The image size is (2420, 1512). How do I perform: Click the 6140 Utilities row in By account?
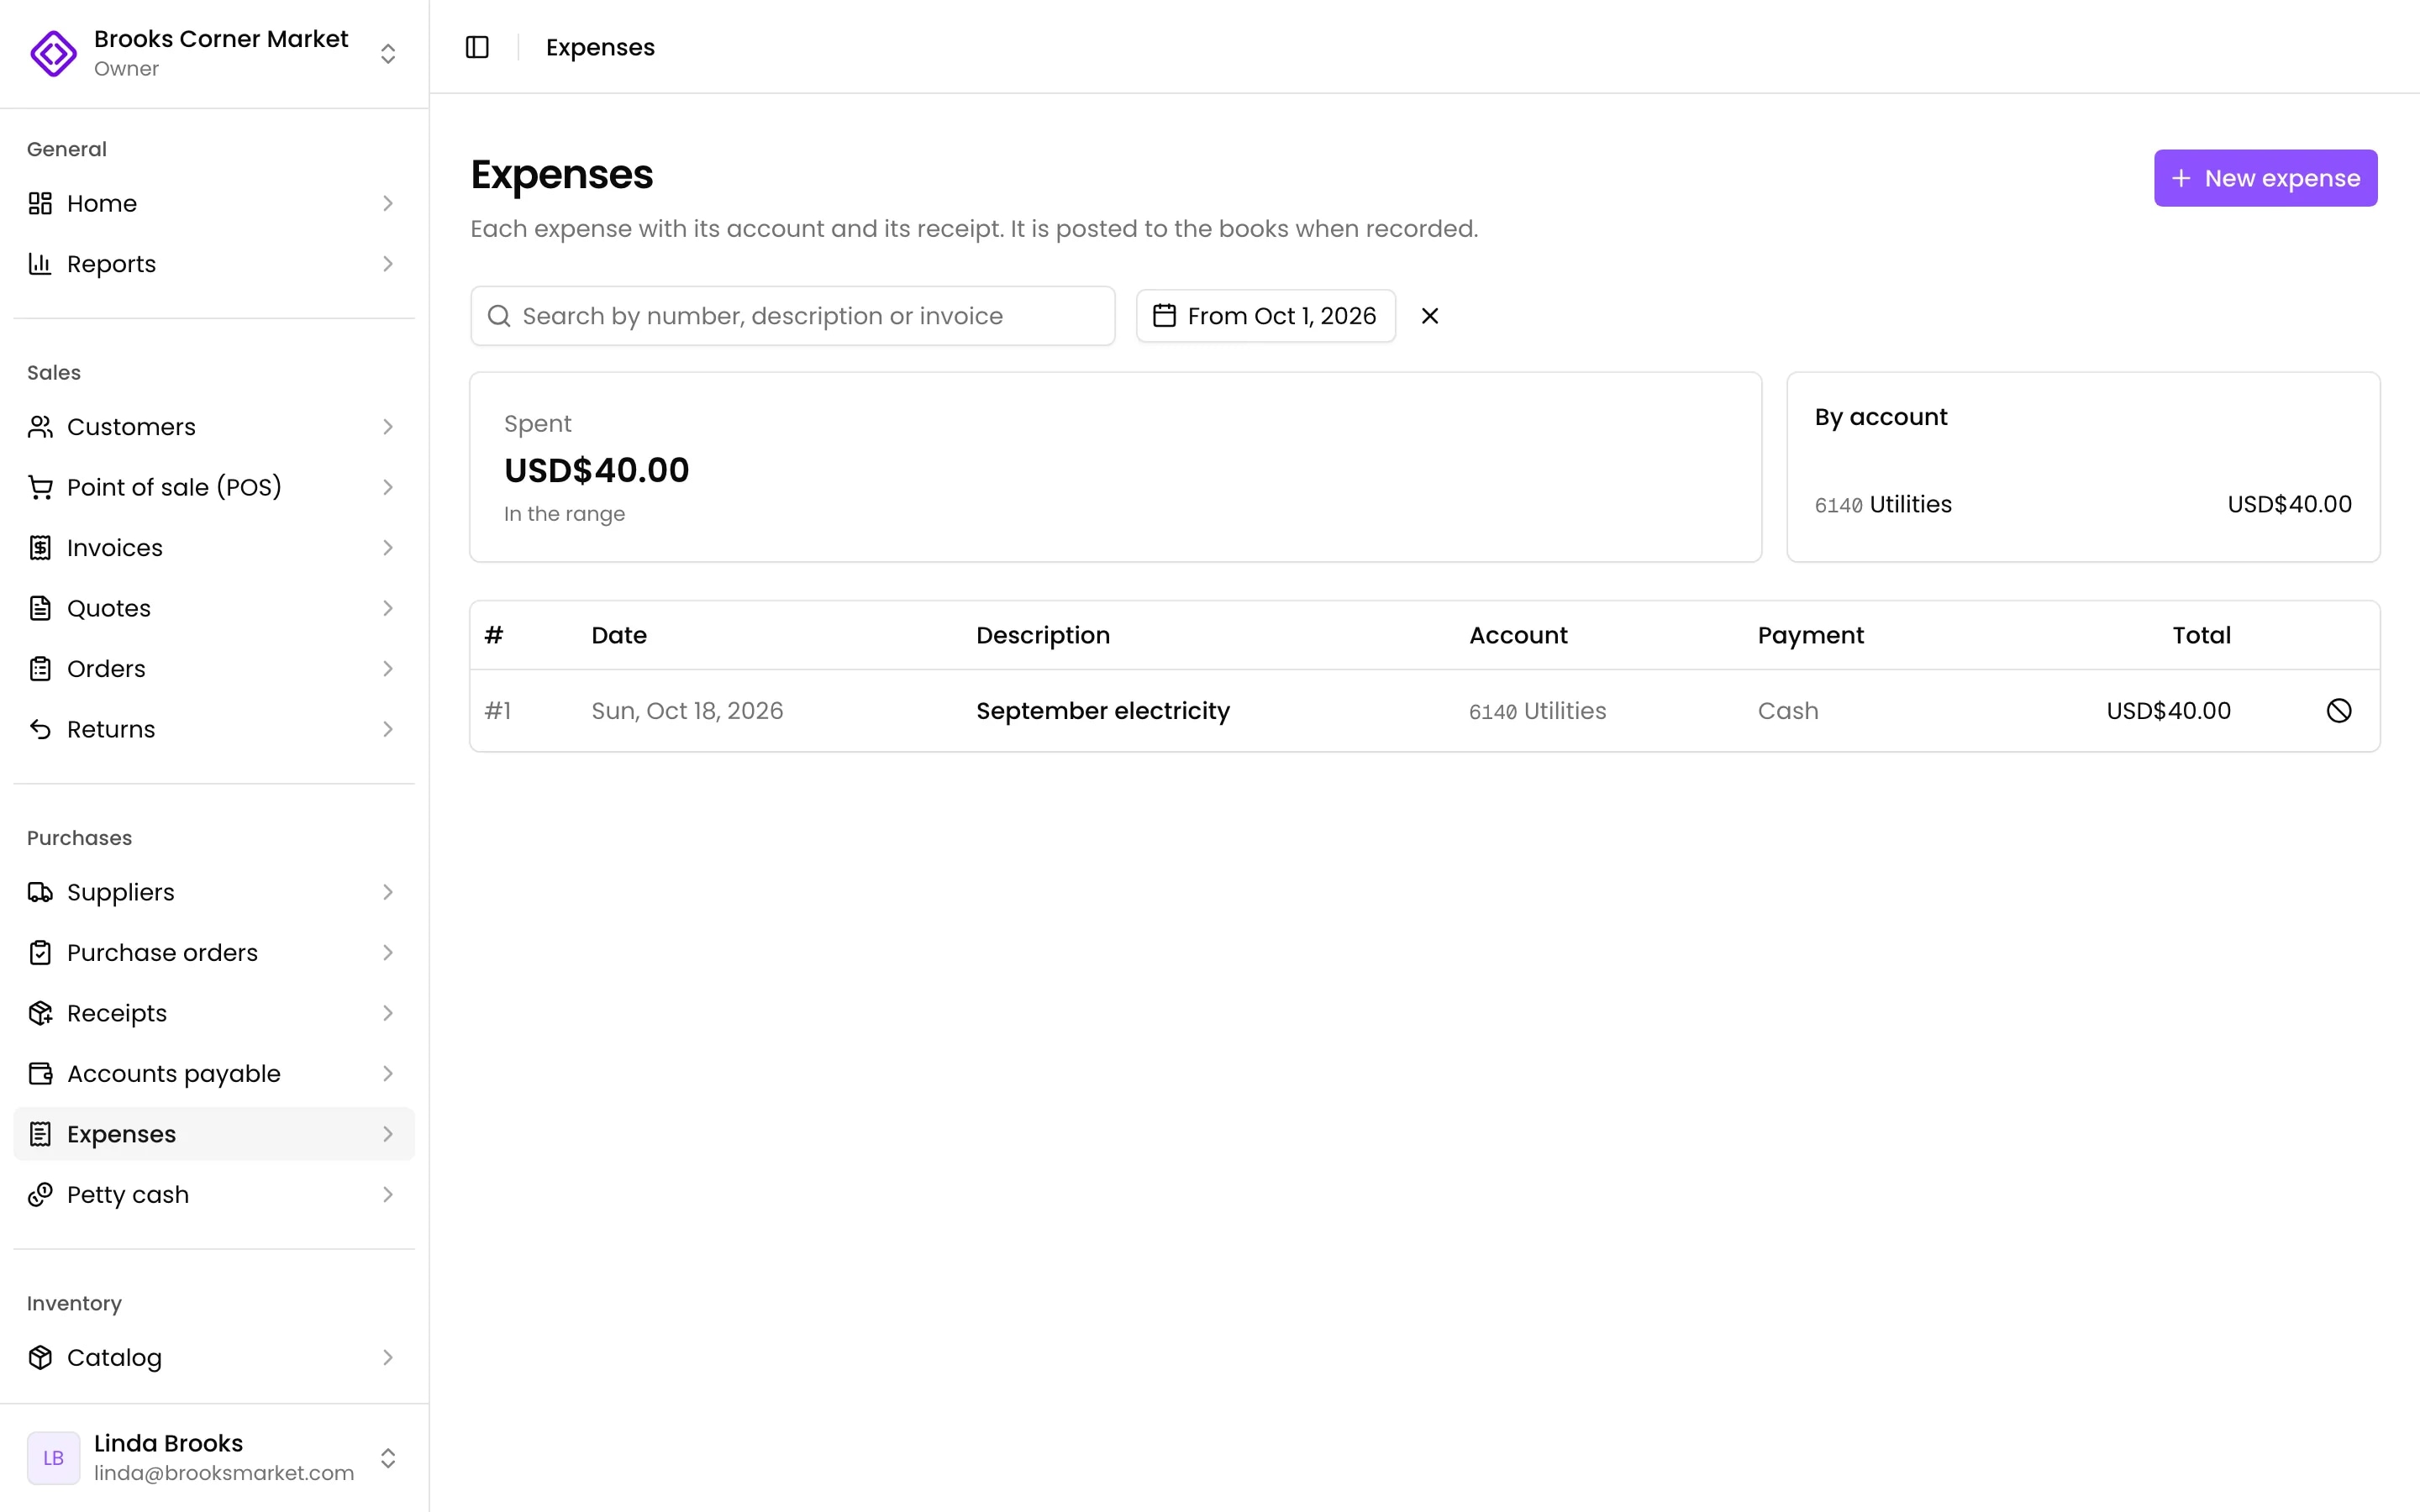[2083, 504]
